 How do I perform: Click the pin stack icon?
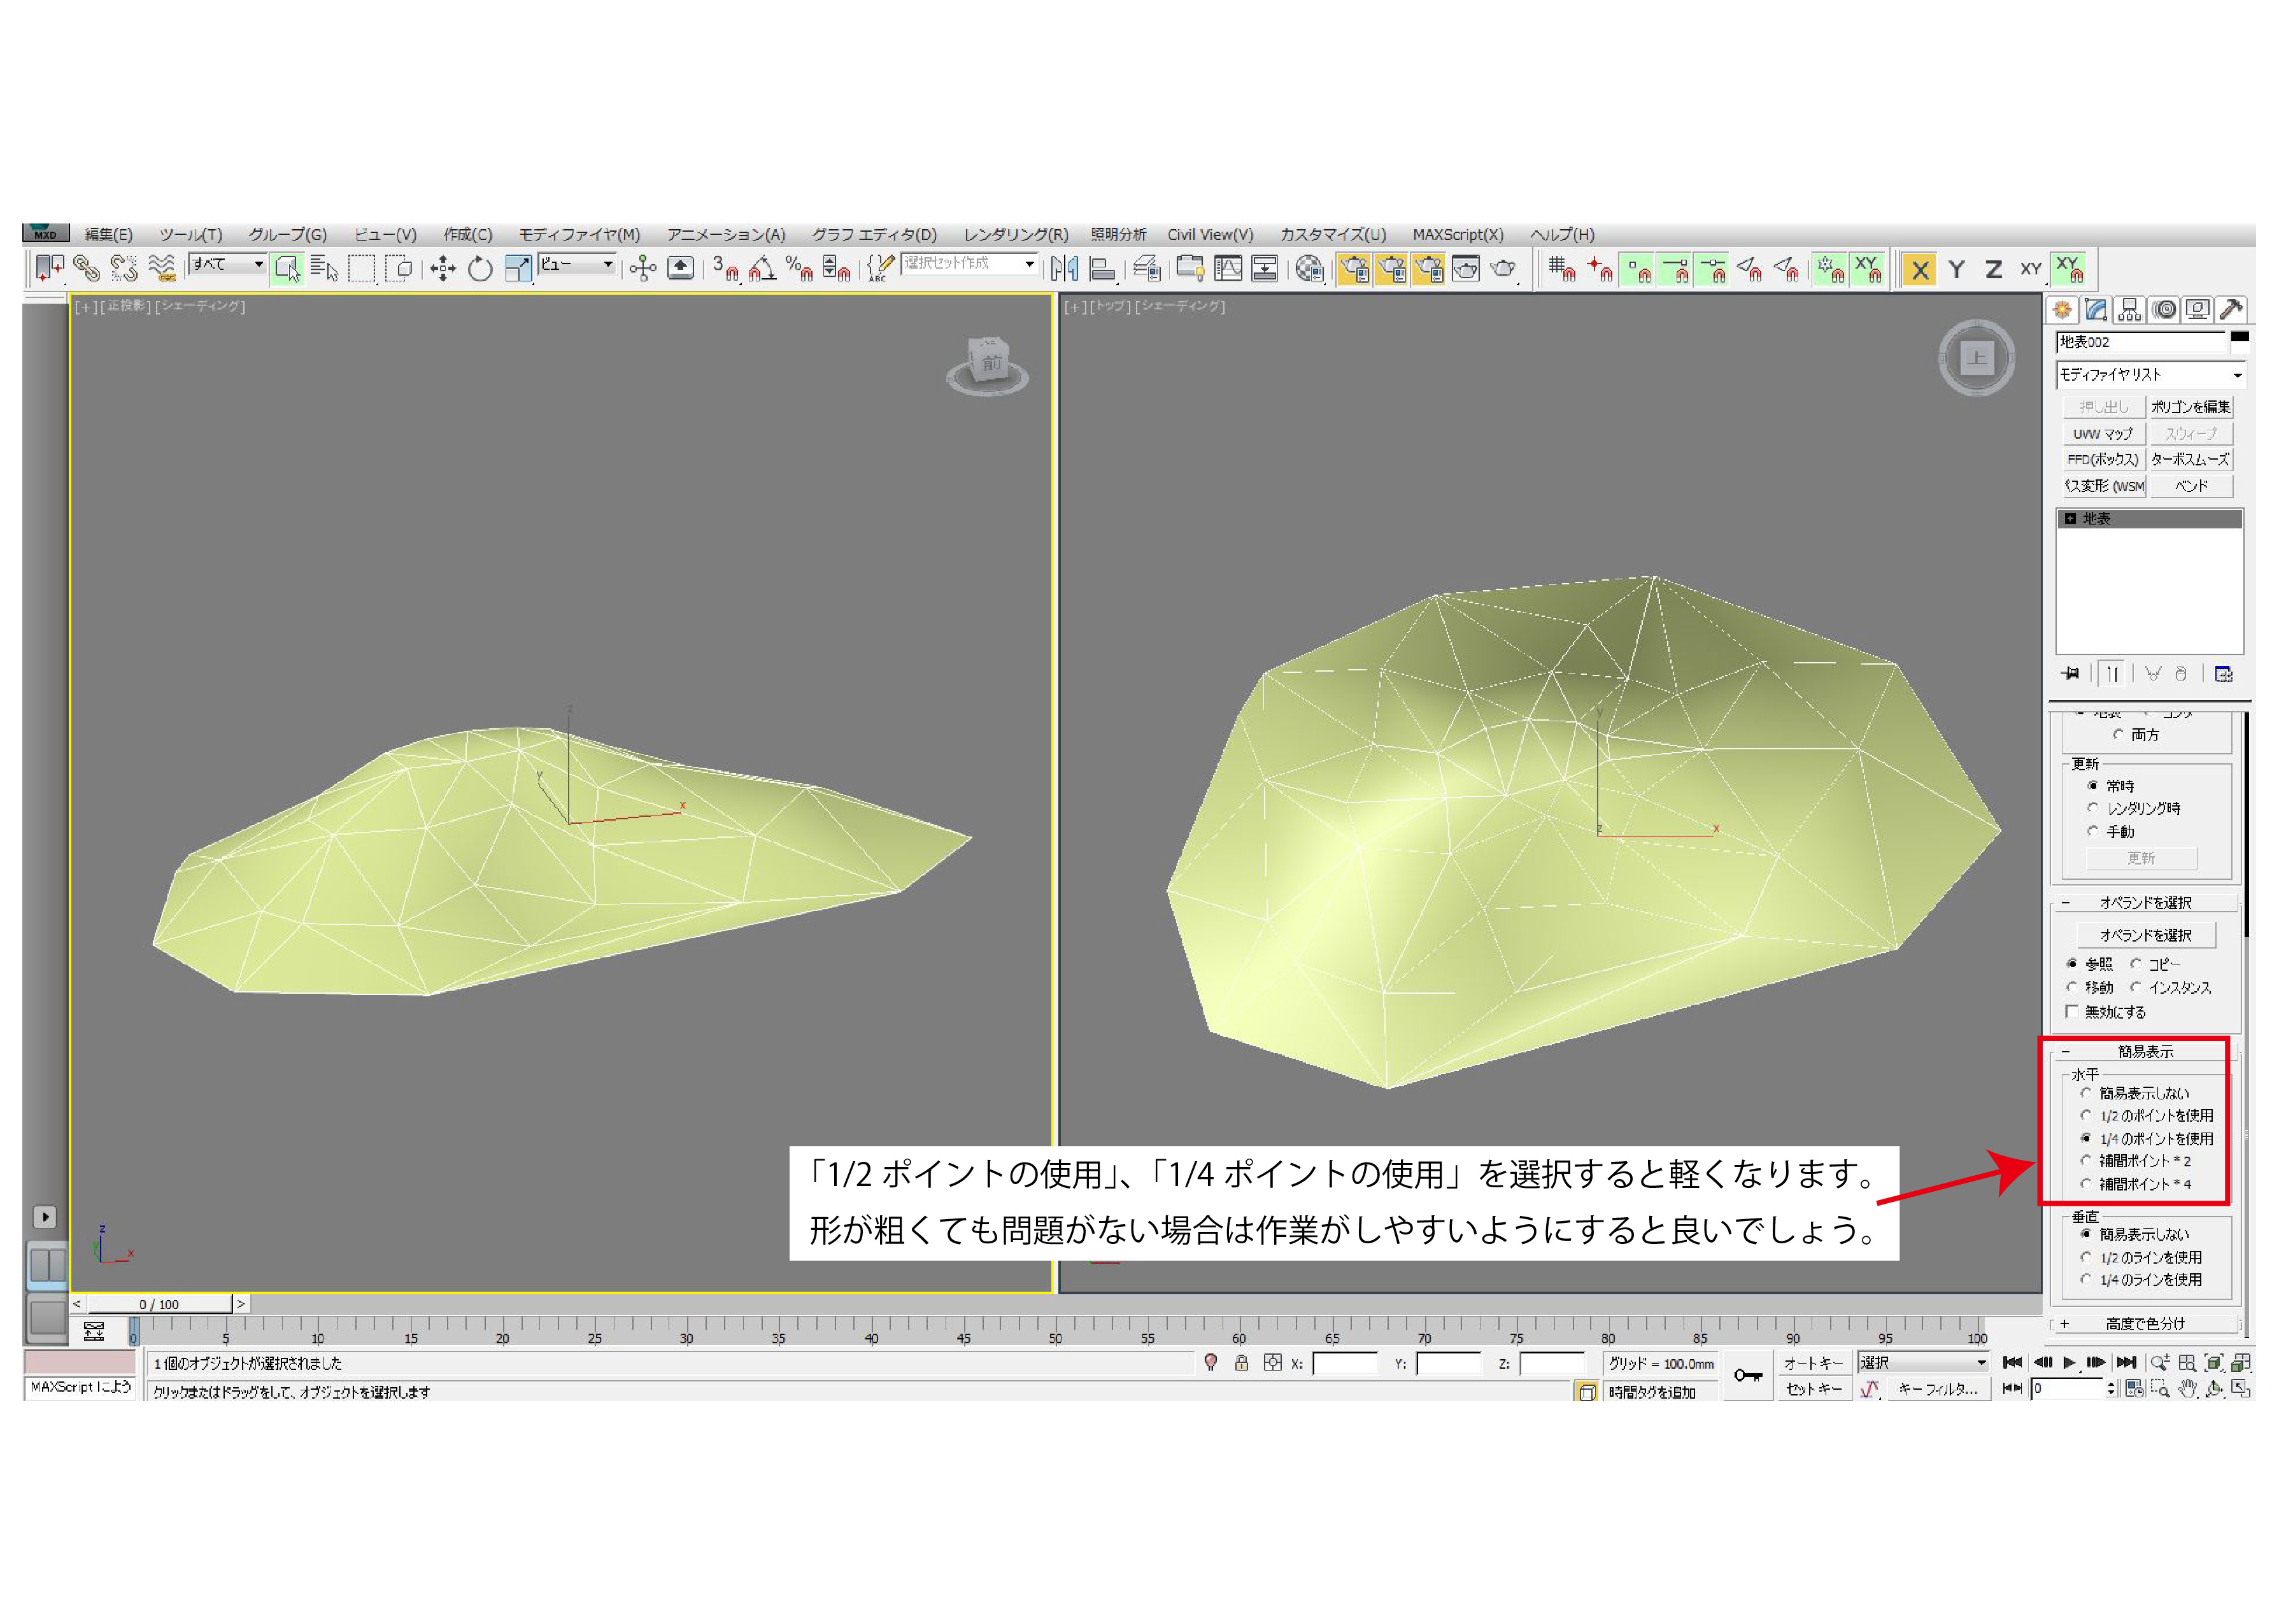2070,674
